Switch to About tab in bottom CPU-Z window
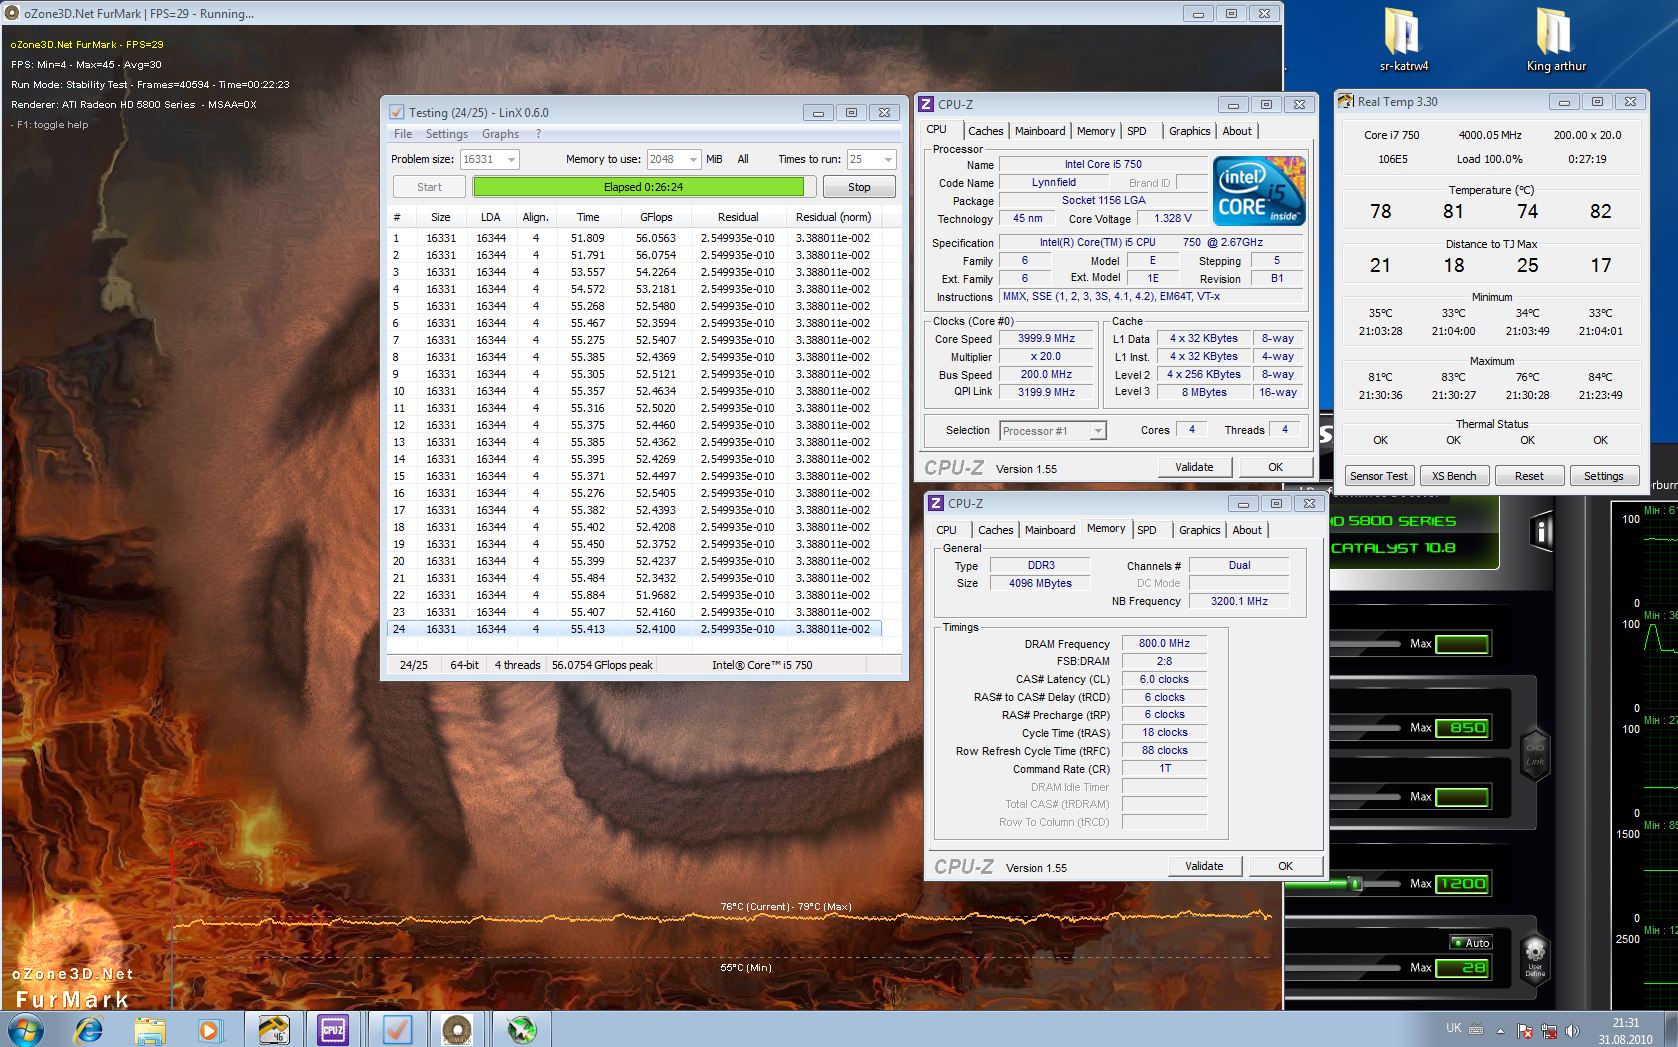 (1247, 530)
